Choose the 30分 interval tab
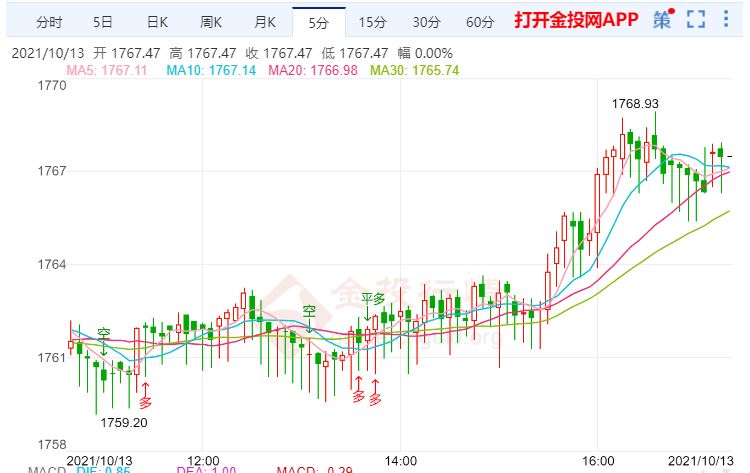This screenshot has width=750, height=473. 426,22
